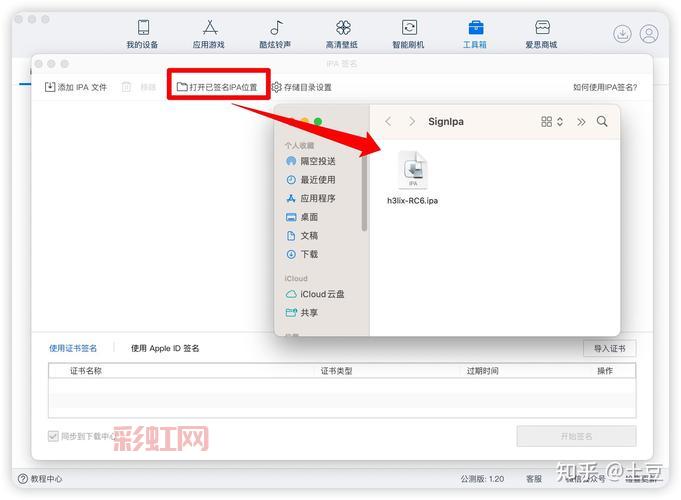Image resolution: width=681 pixels, height=500 pixels.
Task: Select iCloud 云盘 in Finder sidebar
Action: (315, 294)
